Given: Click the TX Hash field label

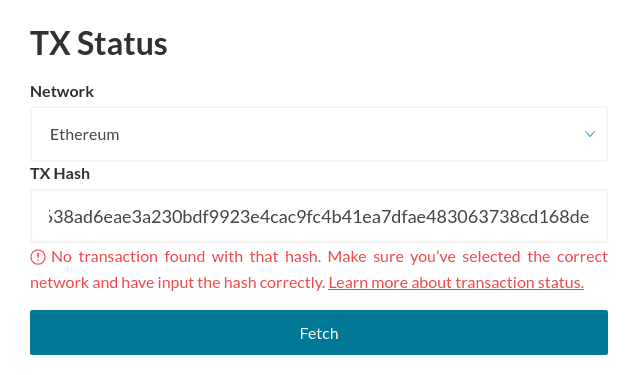Looking at the screenshot, I should 60,174.
